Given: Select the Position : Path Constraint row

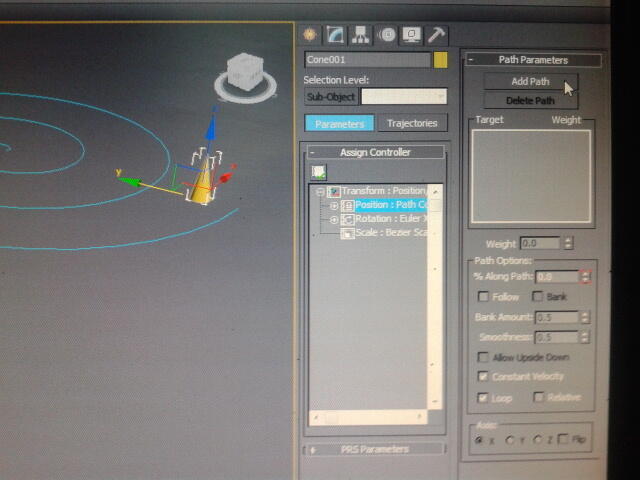Looking at the screenshot, I should coord(391,205).
